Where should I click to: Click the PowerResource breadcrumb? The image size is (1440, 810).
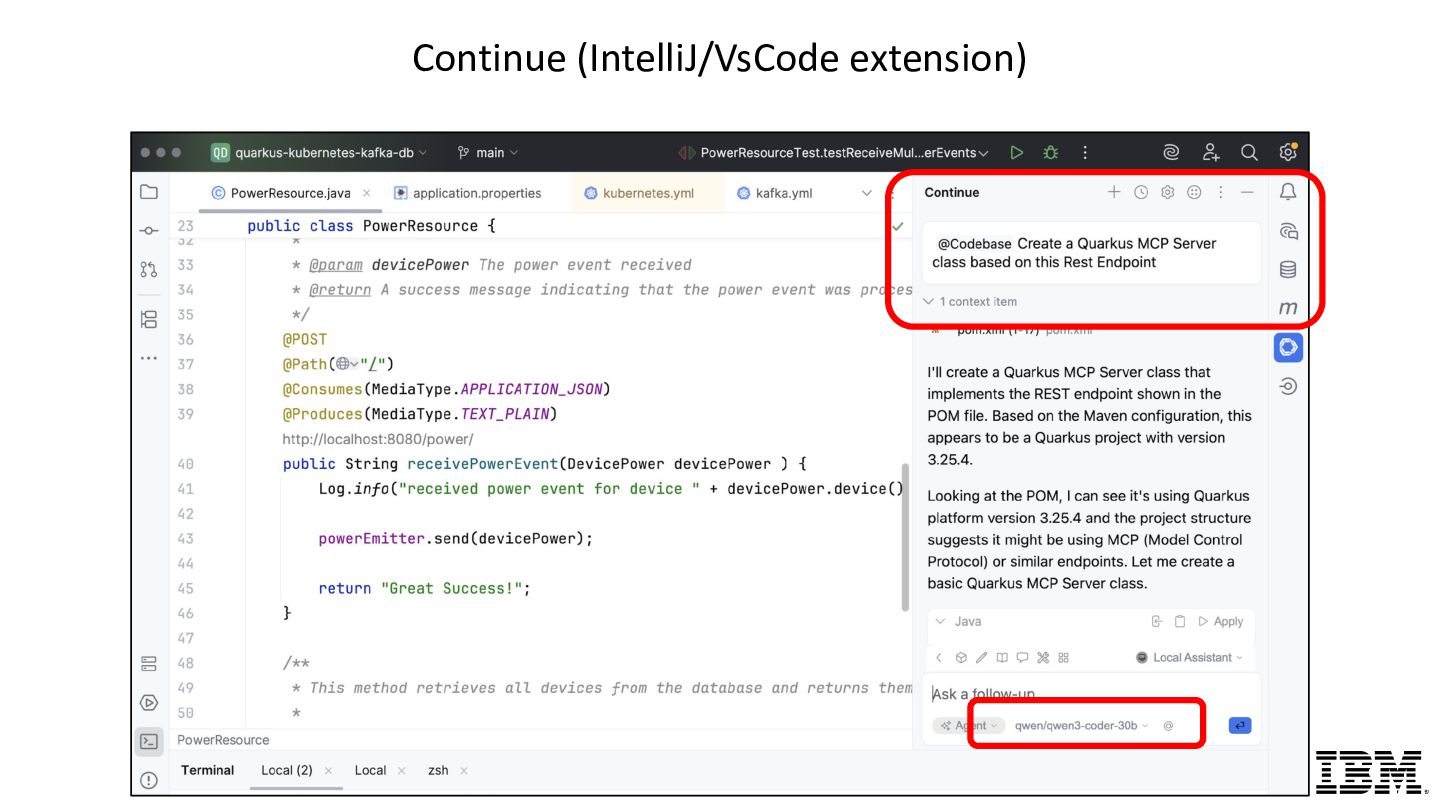[223, 740]
